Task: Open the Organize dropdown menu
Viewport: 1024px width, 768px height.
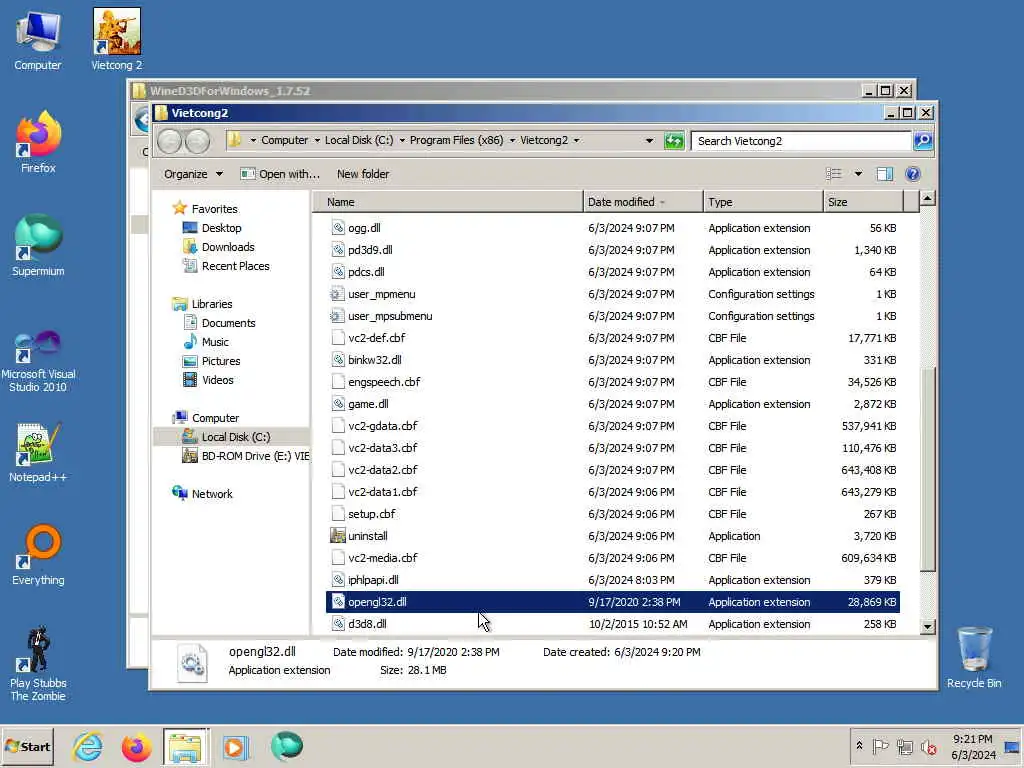Action: click(x=193, y=174)
